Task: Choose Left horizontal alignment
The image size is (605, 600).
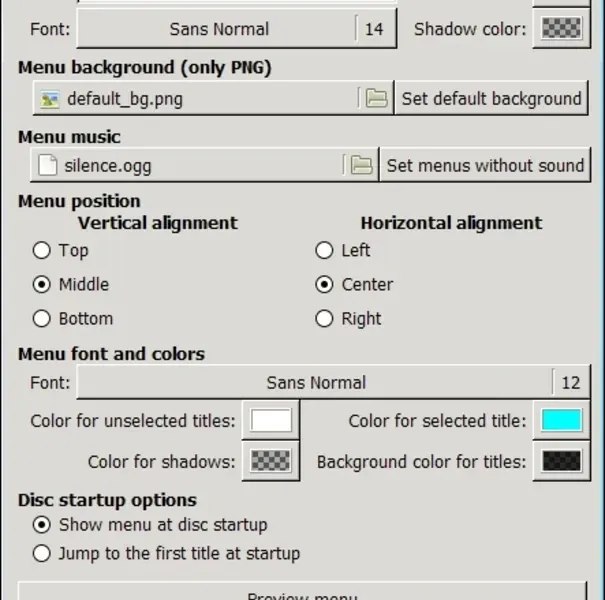Action: tap(324, 250)
